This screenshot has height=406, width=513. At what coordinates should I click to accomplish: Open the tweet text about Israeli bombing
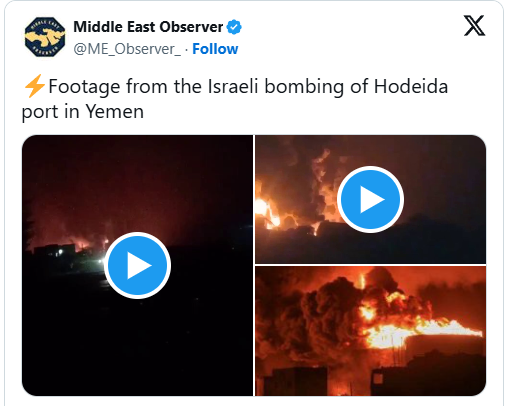pos(235,99)
